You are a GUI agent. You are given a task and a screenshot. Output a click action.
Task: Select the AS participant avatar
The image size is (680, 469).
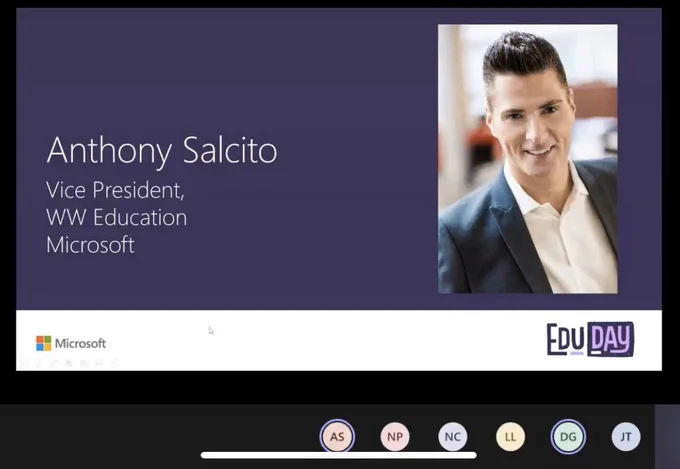pyautogui.click(x=337, y=436)
